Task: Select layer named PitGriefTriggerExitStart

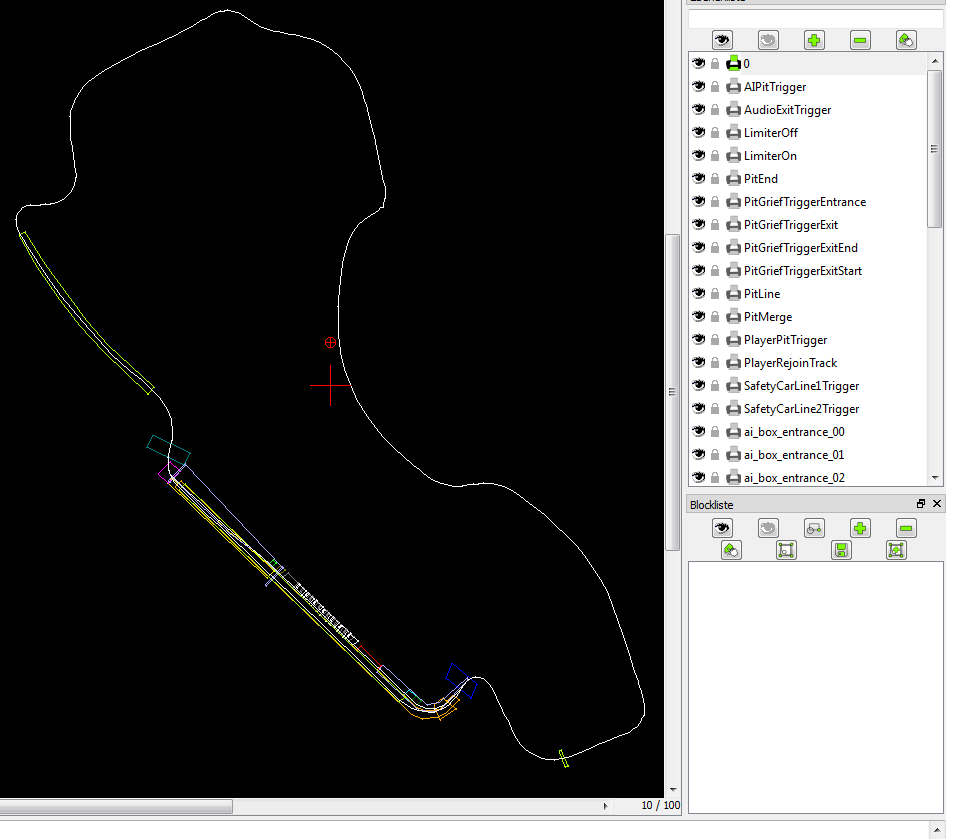Action: click(802, 271)
